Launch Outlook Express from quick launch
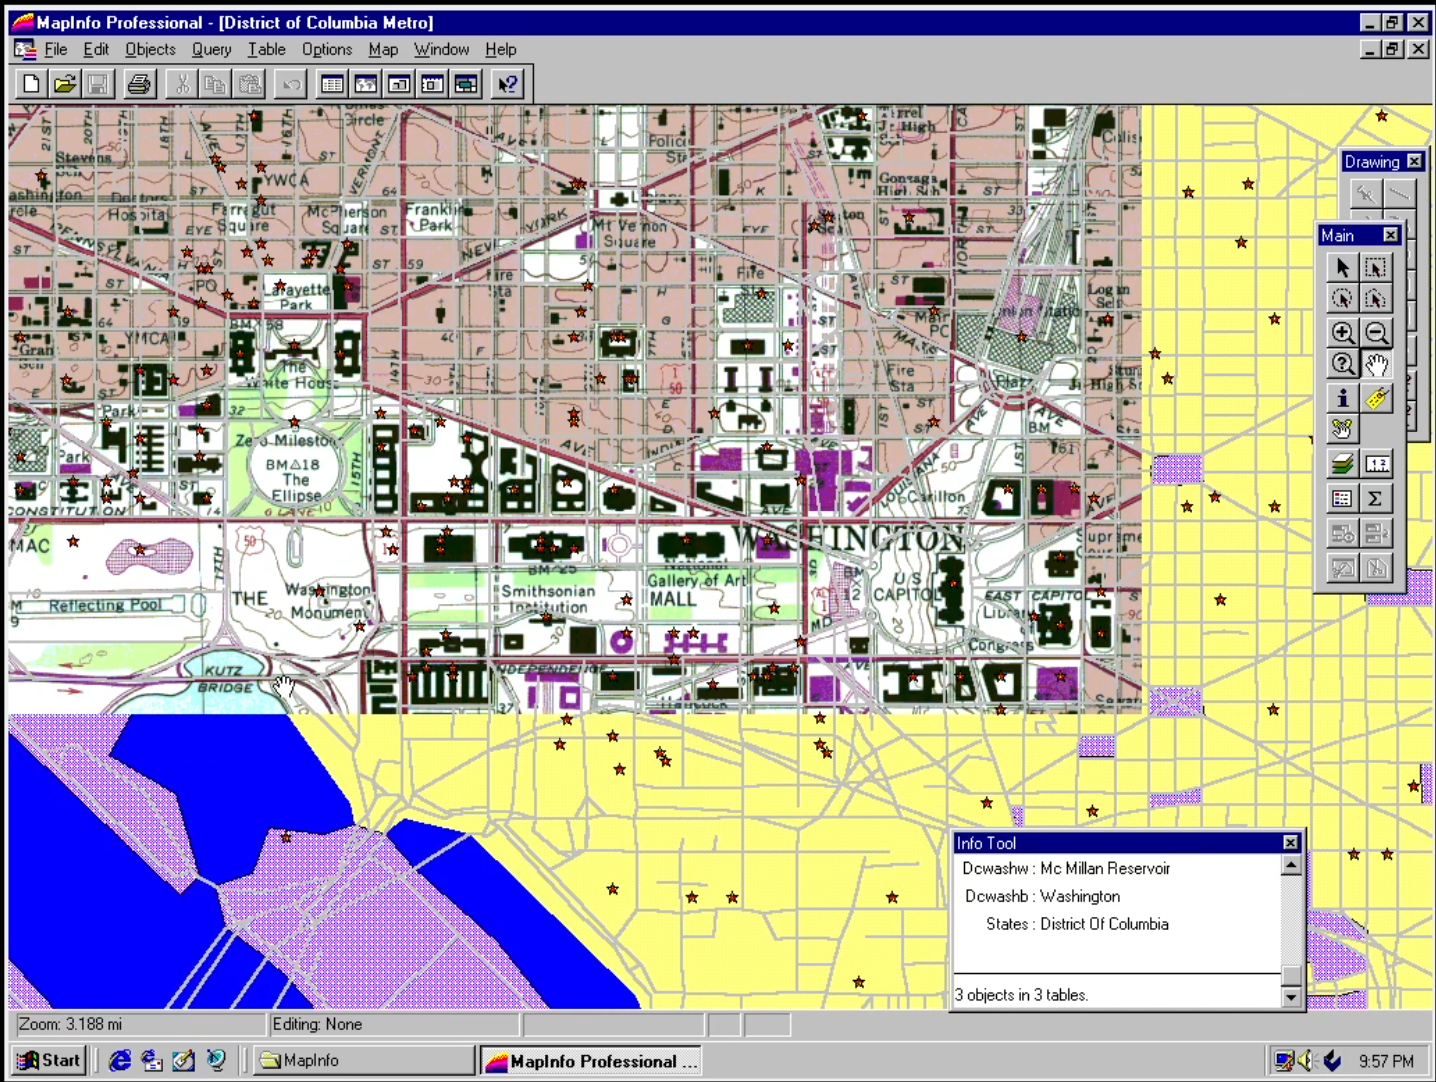 (x=152, y=1060)
